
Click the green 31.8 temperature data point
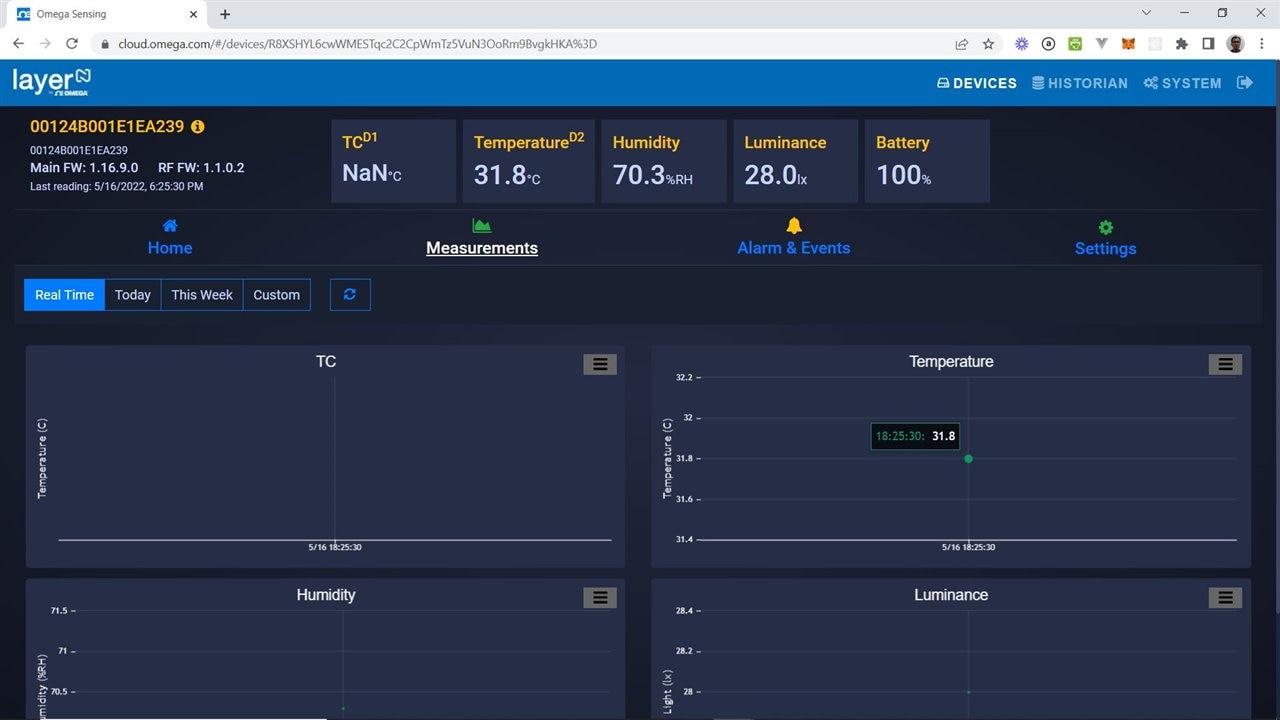pyautogui.click(x=968, y=459)
